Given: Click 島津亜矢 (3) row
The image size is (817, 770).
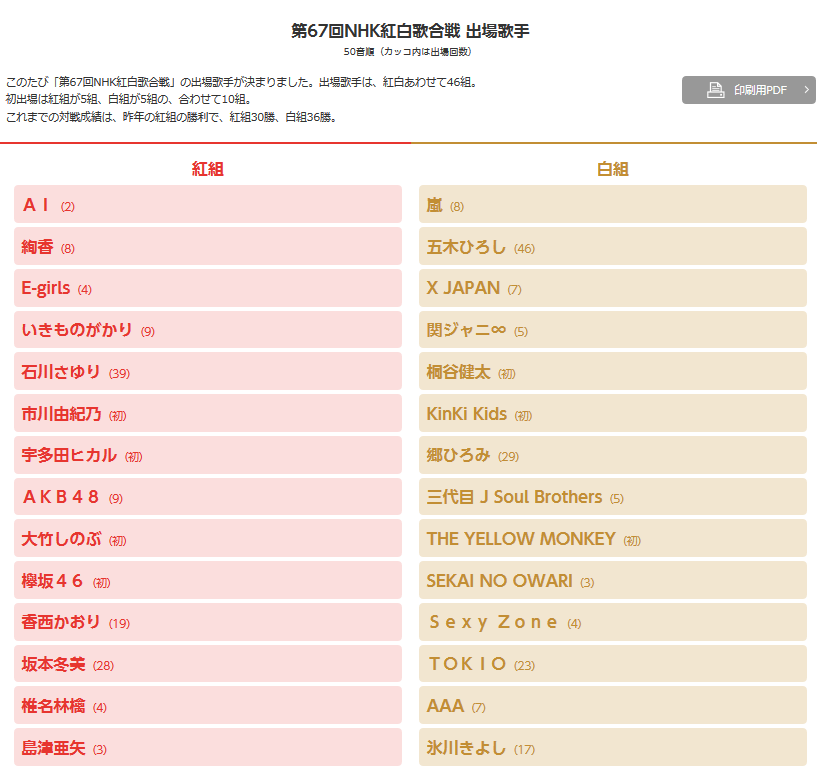Looking at the screenshot, I should point(208,747).
